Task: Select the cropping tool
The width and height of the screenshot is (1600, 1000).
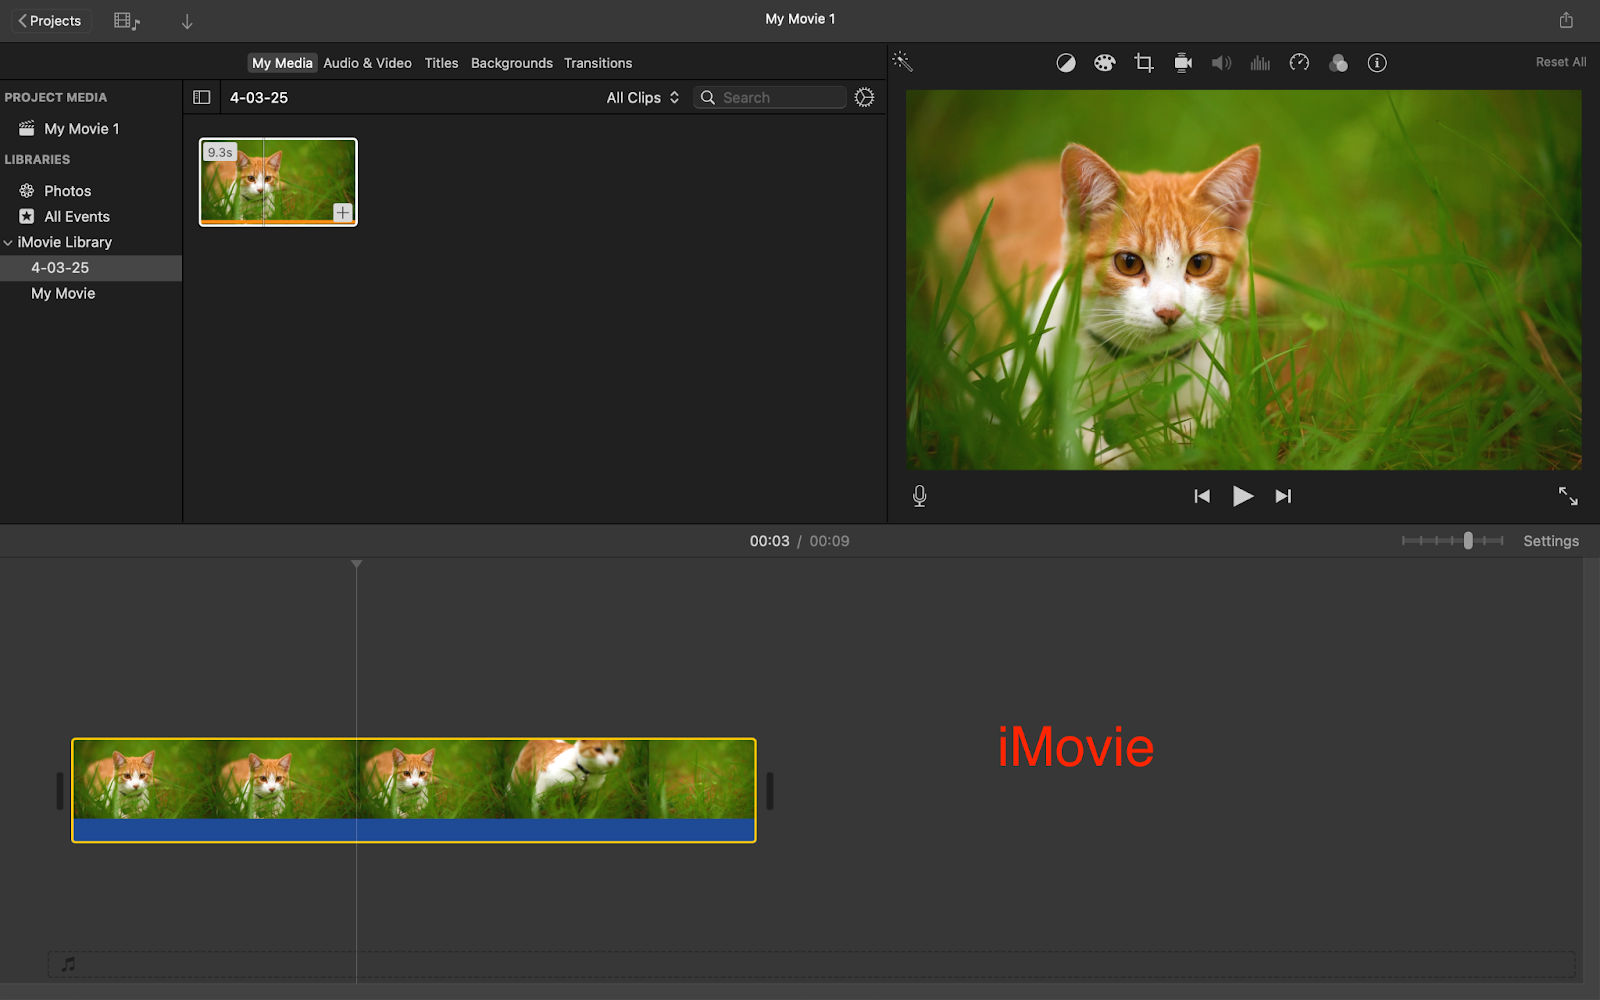Action: point(1144,63)
